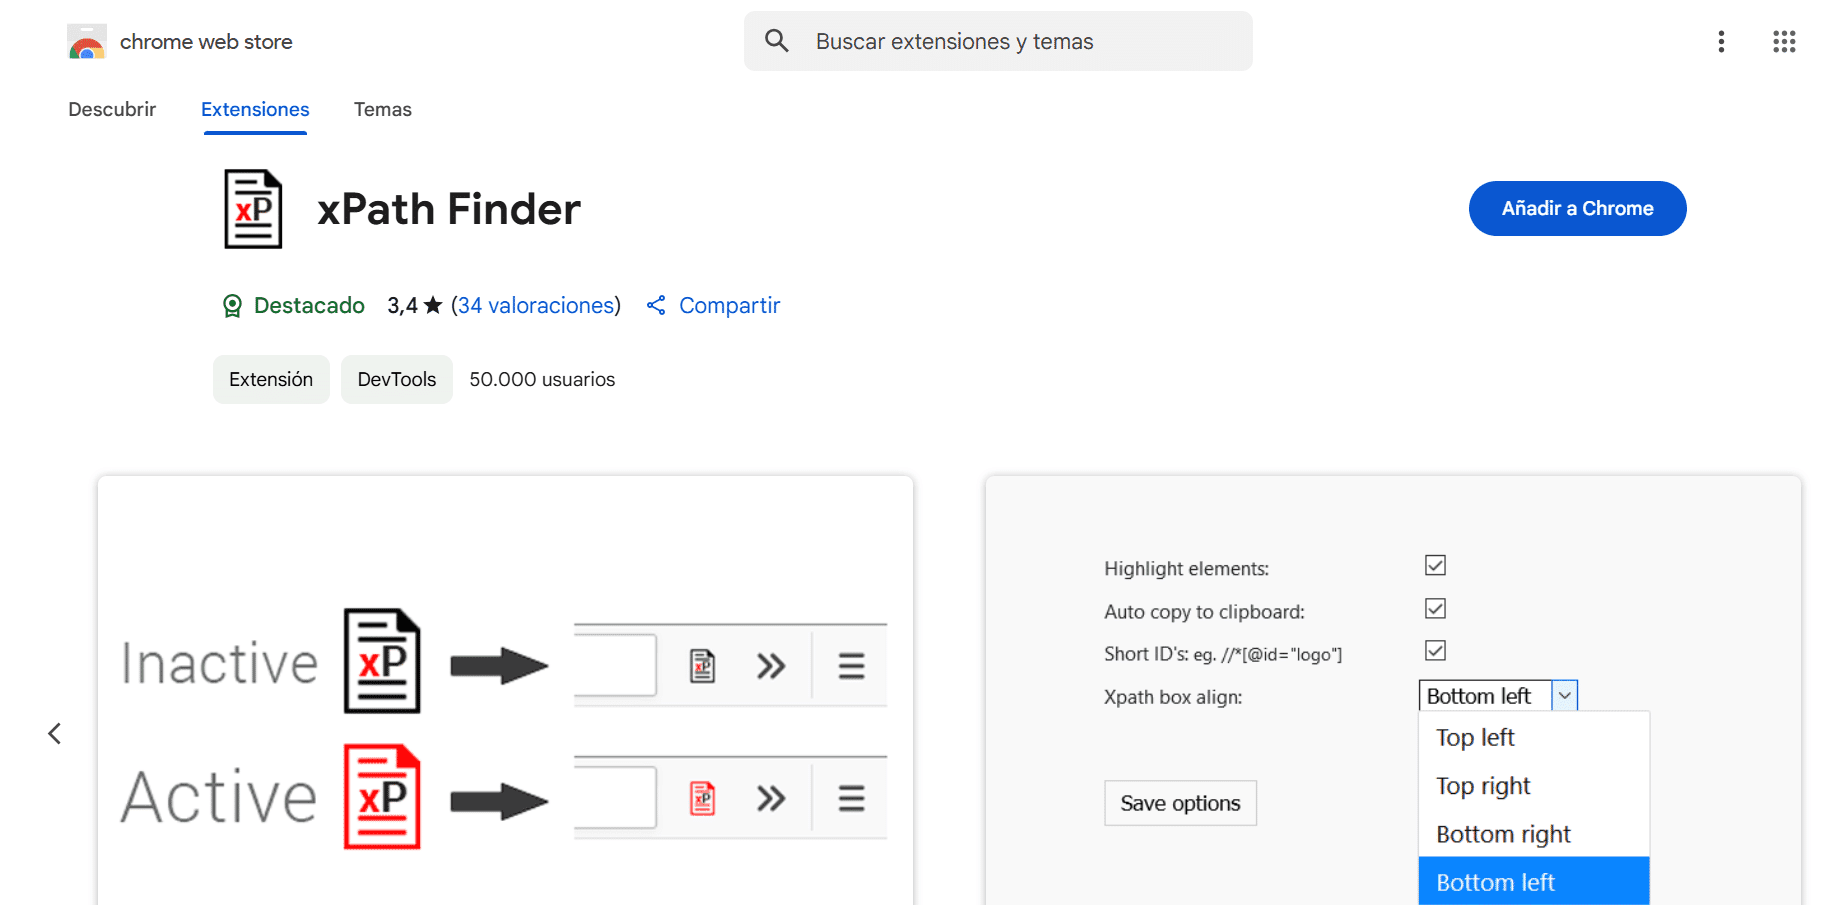Click Añadir a Chrome
1828x905 pixels.
1577,208
